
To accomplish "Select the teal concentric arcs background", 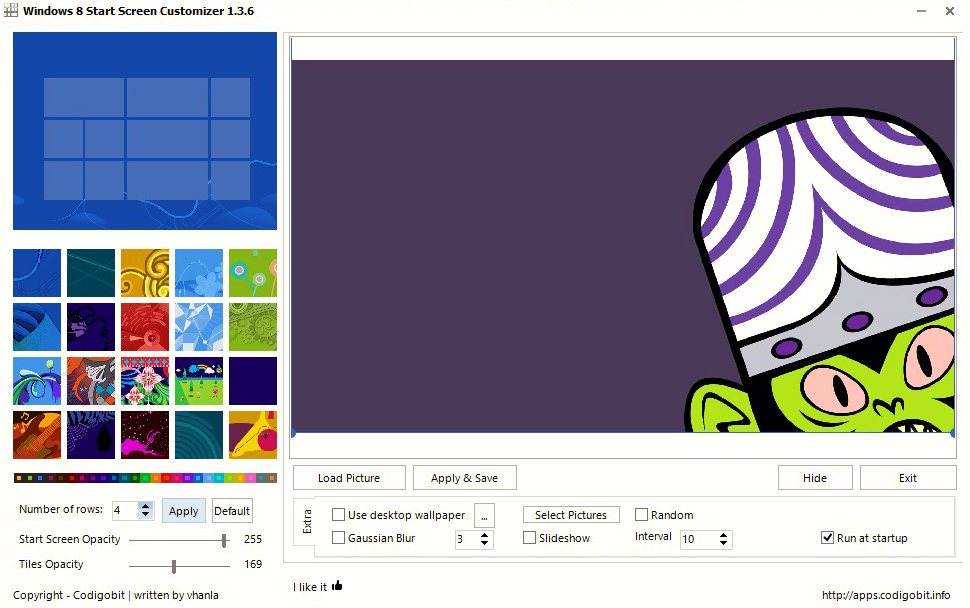I will [x=199, y=435].
